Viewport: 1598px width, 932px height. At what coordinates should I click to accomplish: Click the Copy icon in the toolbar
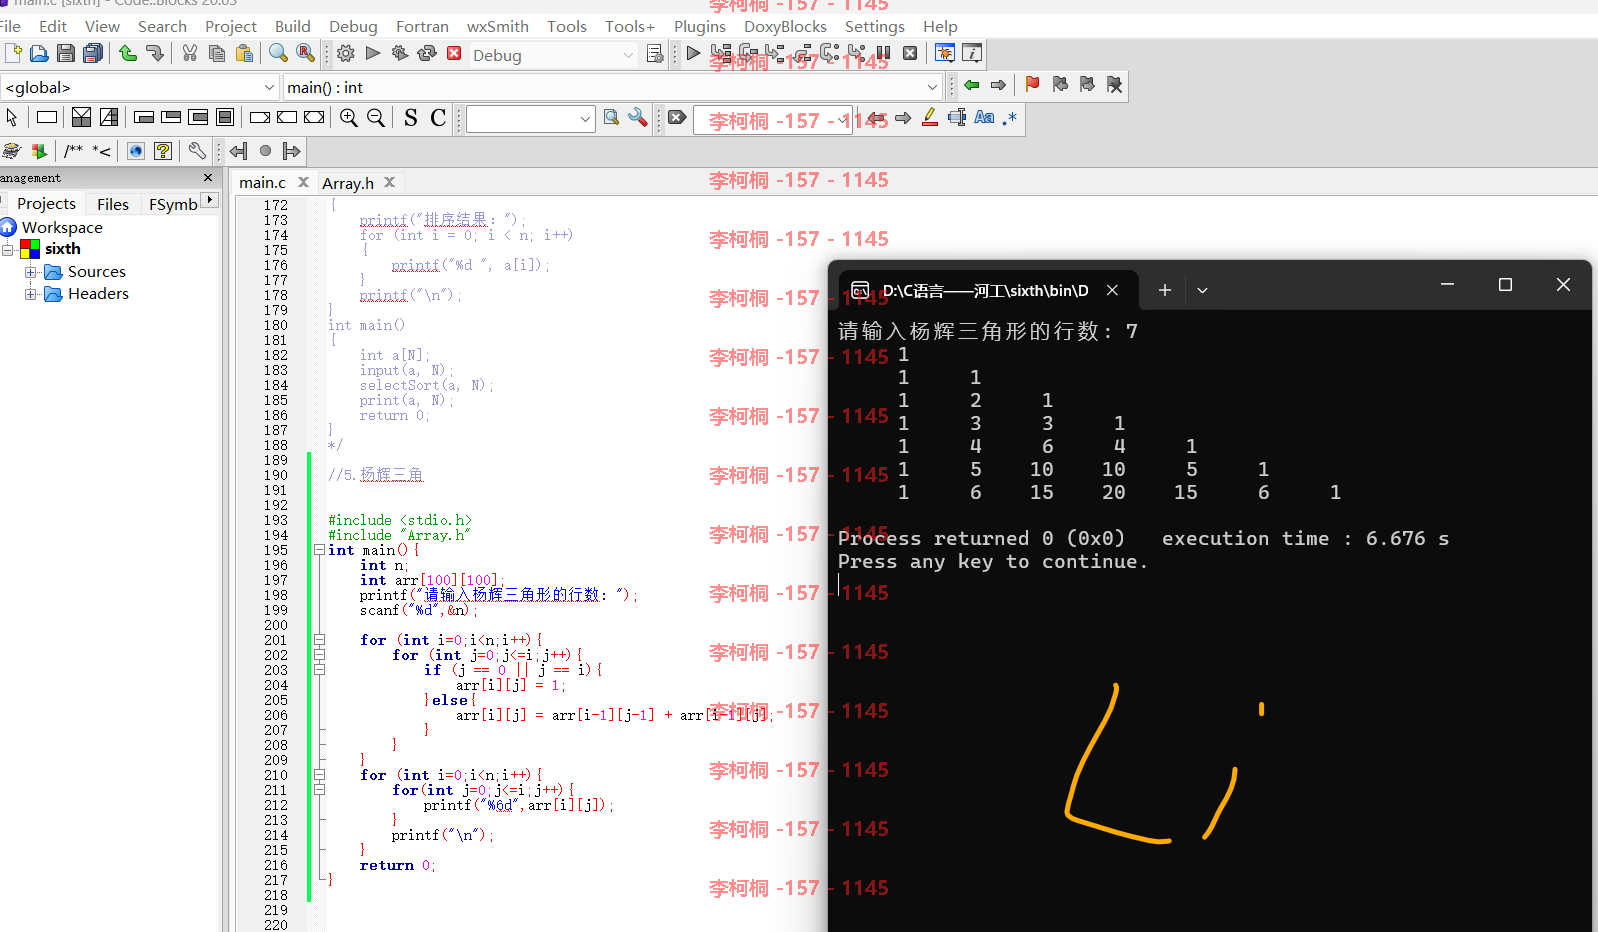point(216,53)
